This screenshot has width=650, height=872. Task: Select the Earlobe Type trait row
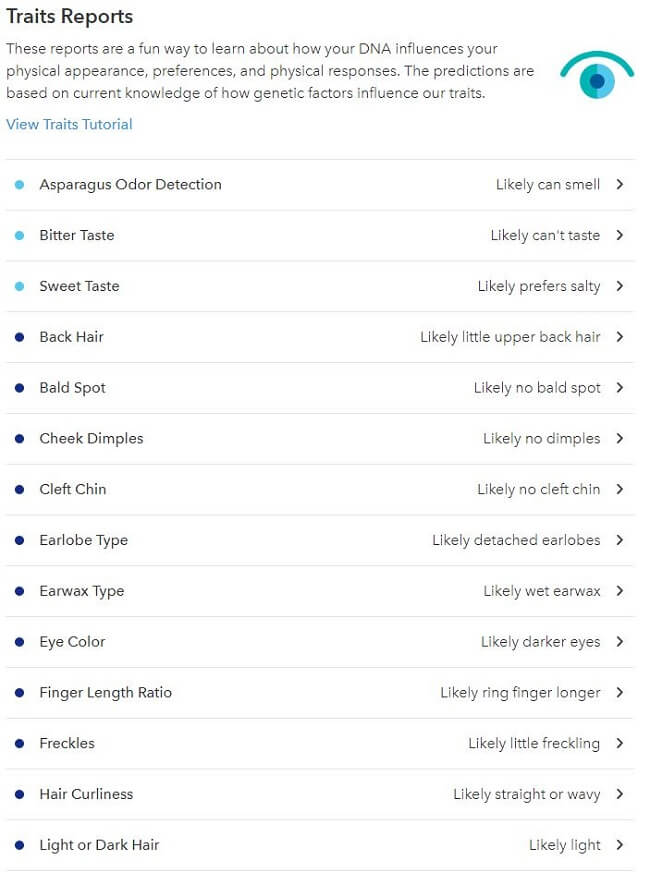point(320,540)
